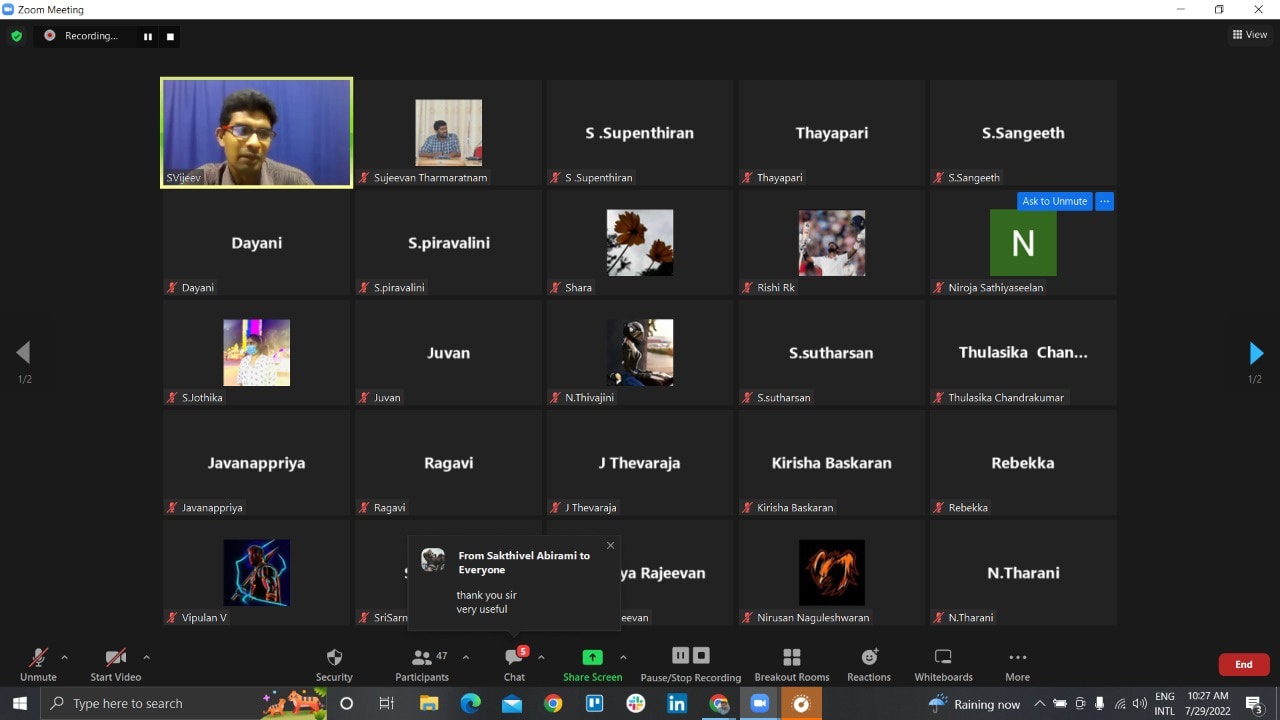
Task: Show hidden system tray icons
Action: click(x=1039, y=704)
